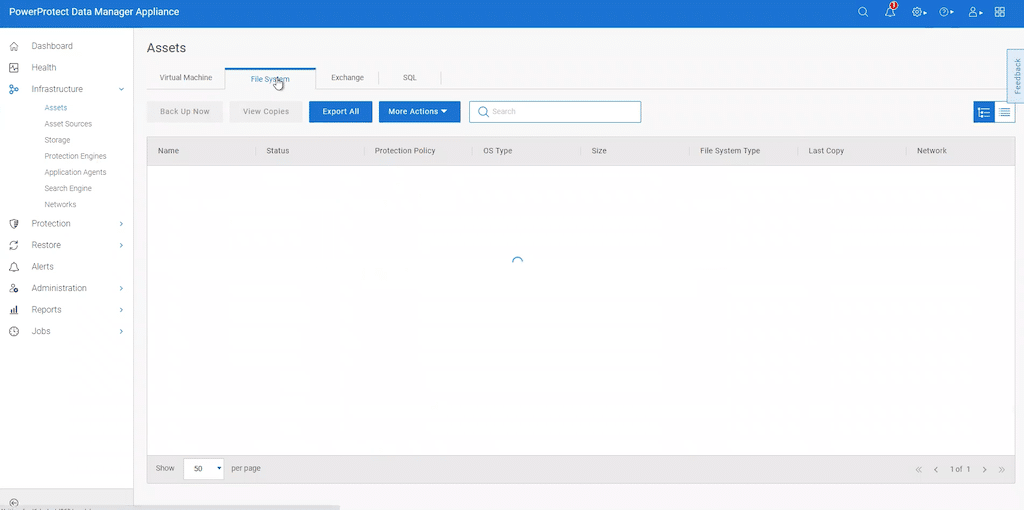Click the Reports bar chart icon
This screenshot has width=1024, height=510.
pos(14,310)
